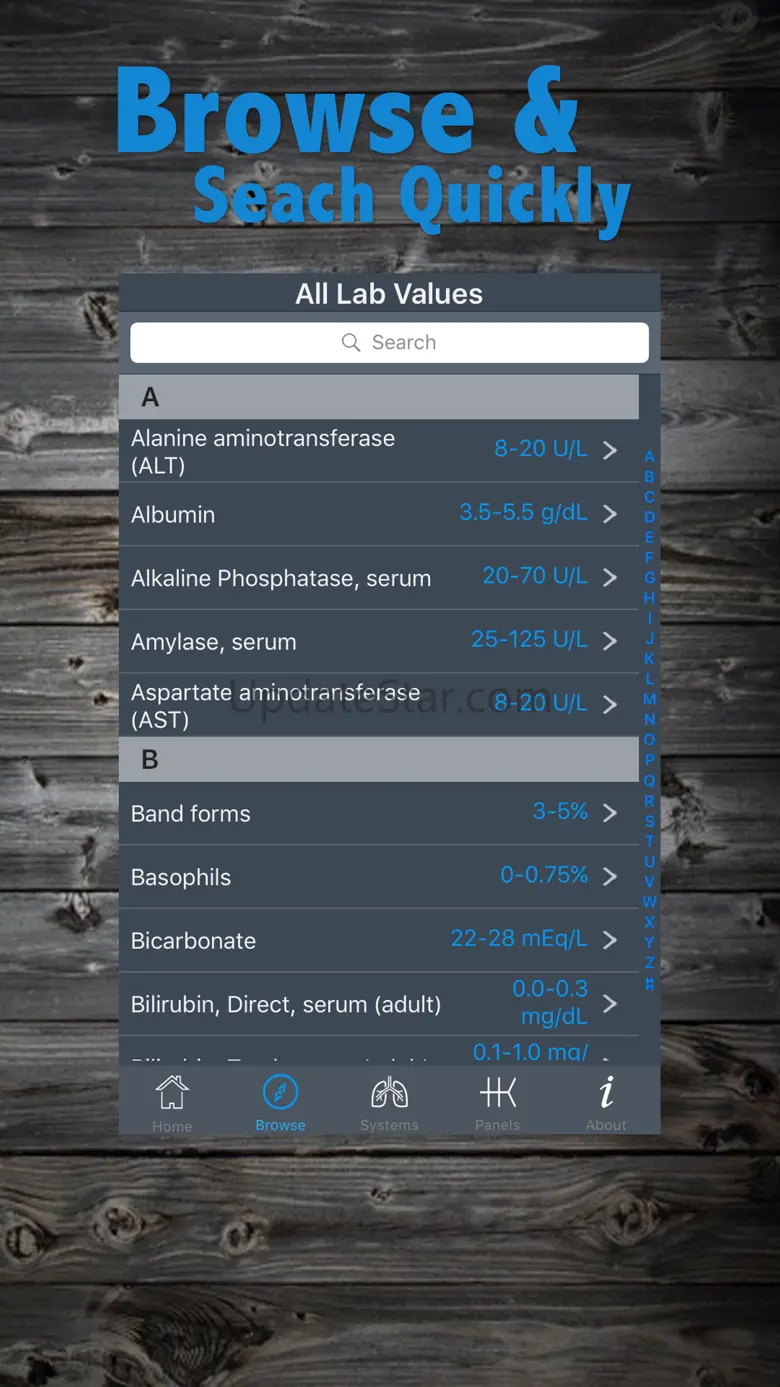This screenshot has width=780, height=1387.
Task: Jump to # in alphabet index
Action: pos(649,983)
